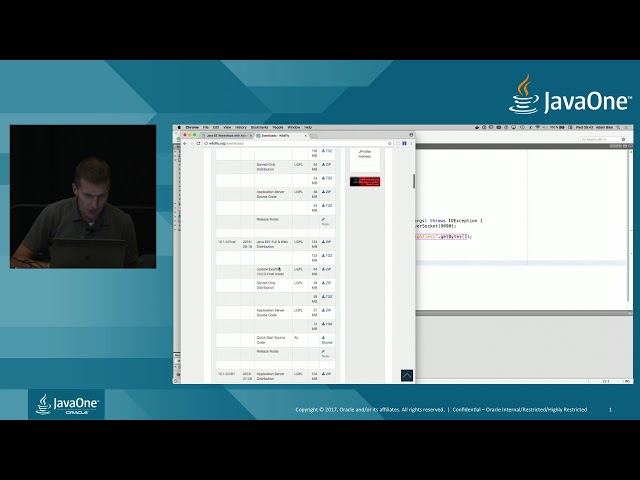This screenshot has height=480, width=640.
Task: Click the scroll-to-top arrow button
Action: (x=407, y=375)
